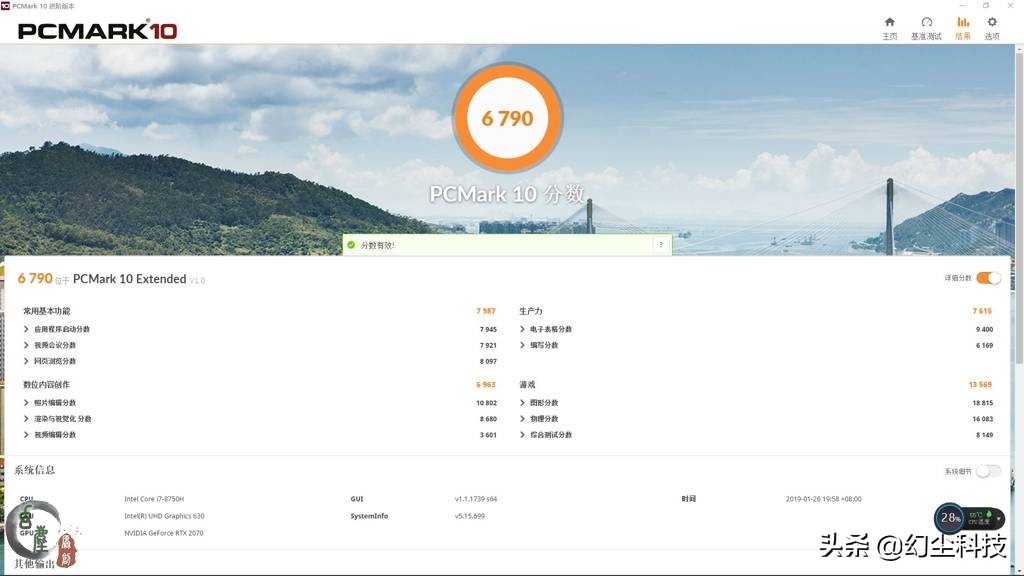Click the Intel(R) UHD Graphics 630 value
Image resolution: width=1024 pixels, height=576 pixels.
[x=165, y=516]
